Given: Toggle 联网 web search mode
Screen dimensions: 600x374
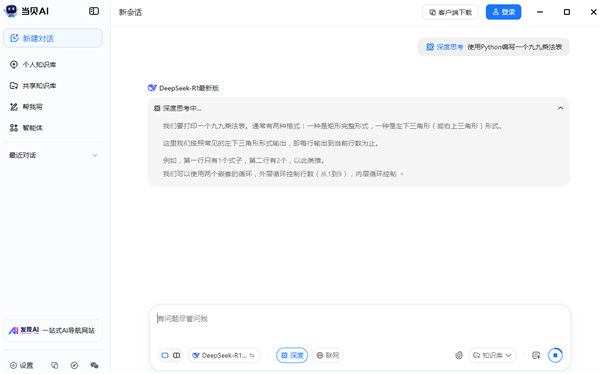Looking at the screenshot, I should 328,355.
